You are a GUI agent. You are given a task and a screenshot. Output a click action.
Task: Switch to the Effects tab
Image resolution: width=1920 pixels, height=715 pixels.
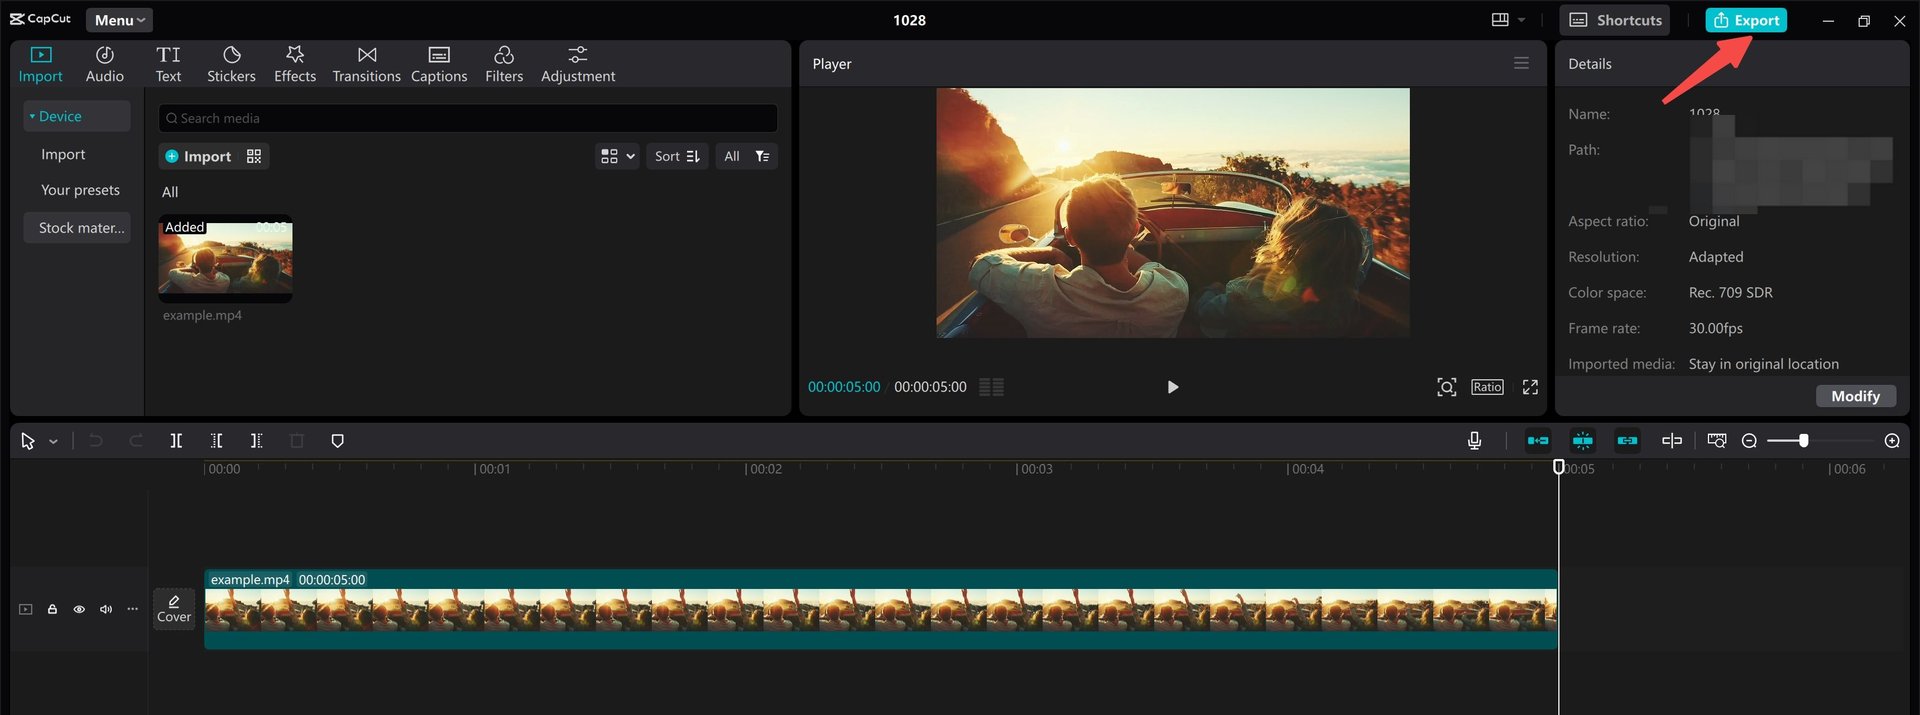point(295,64)
